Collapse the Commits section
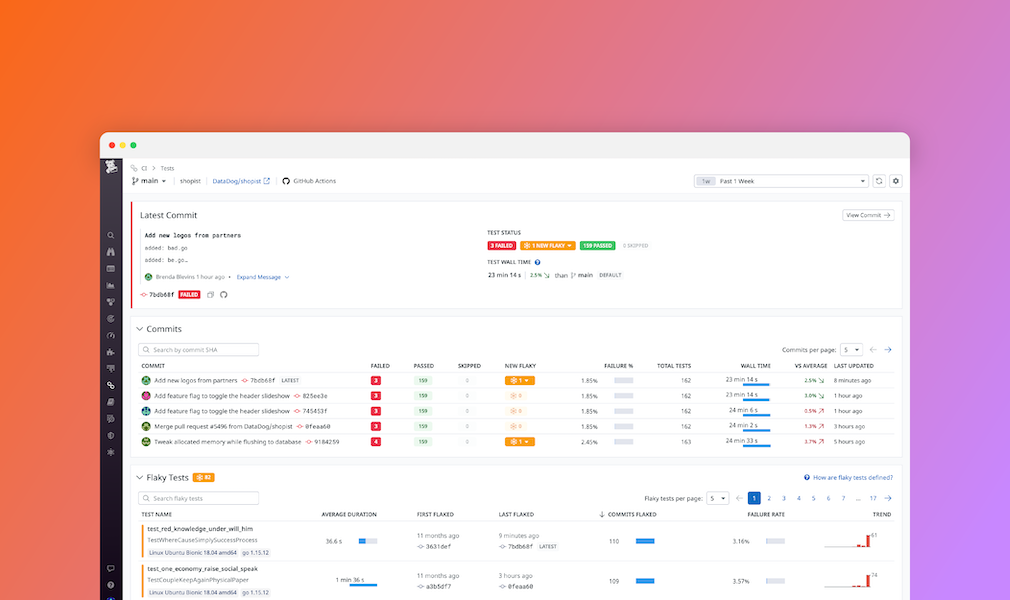This screenshot has height=600, width=1010. pos(140,328)
